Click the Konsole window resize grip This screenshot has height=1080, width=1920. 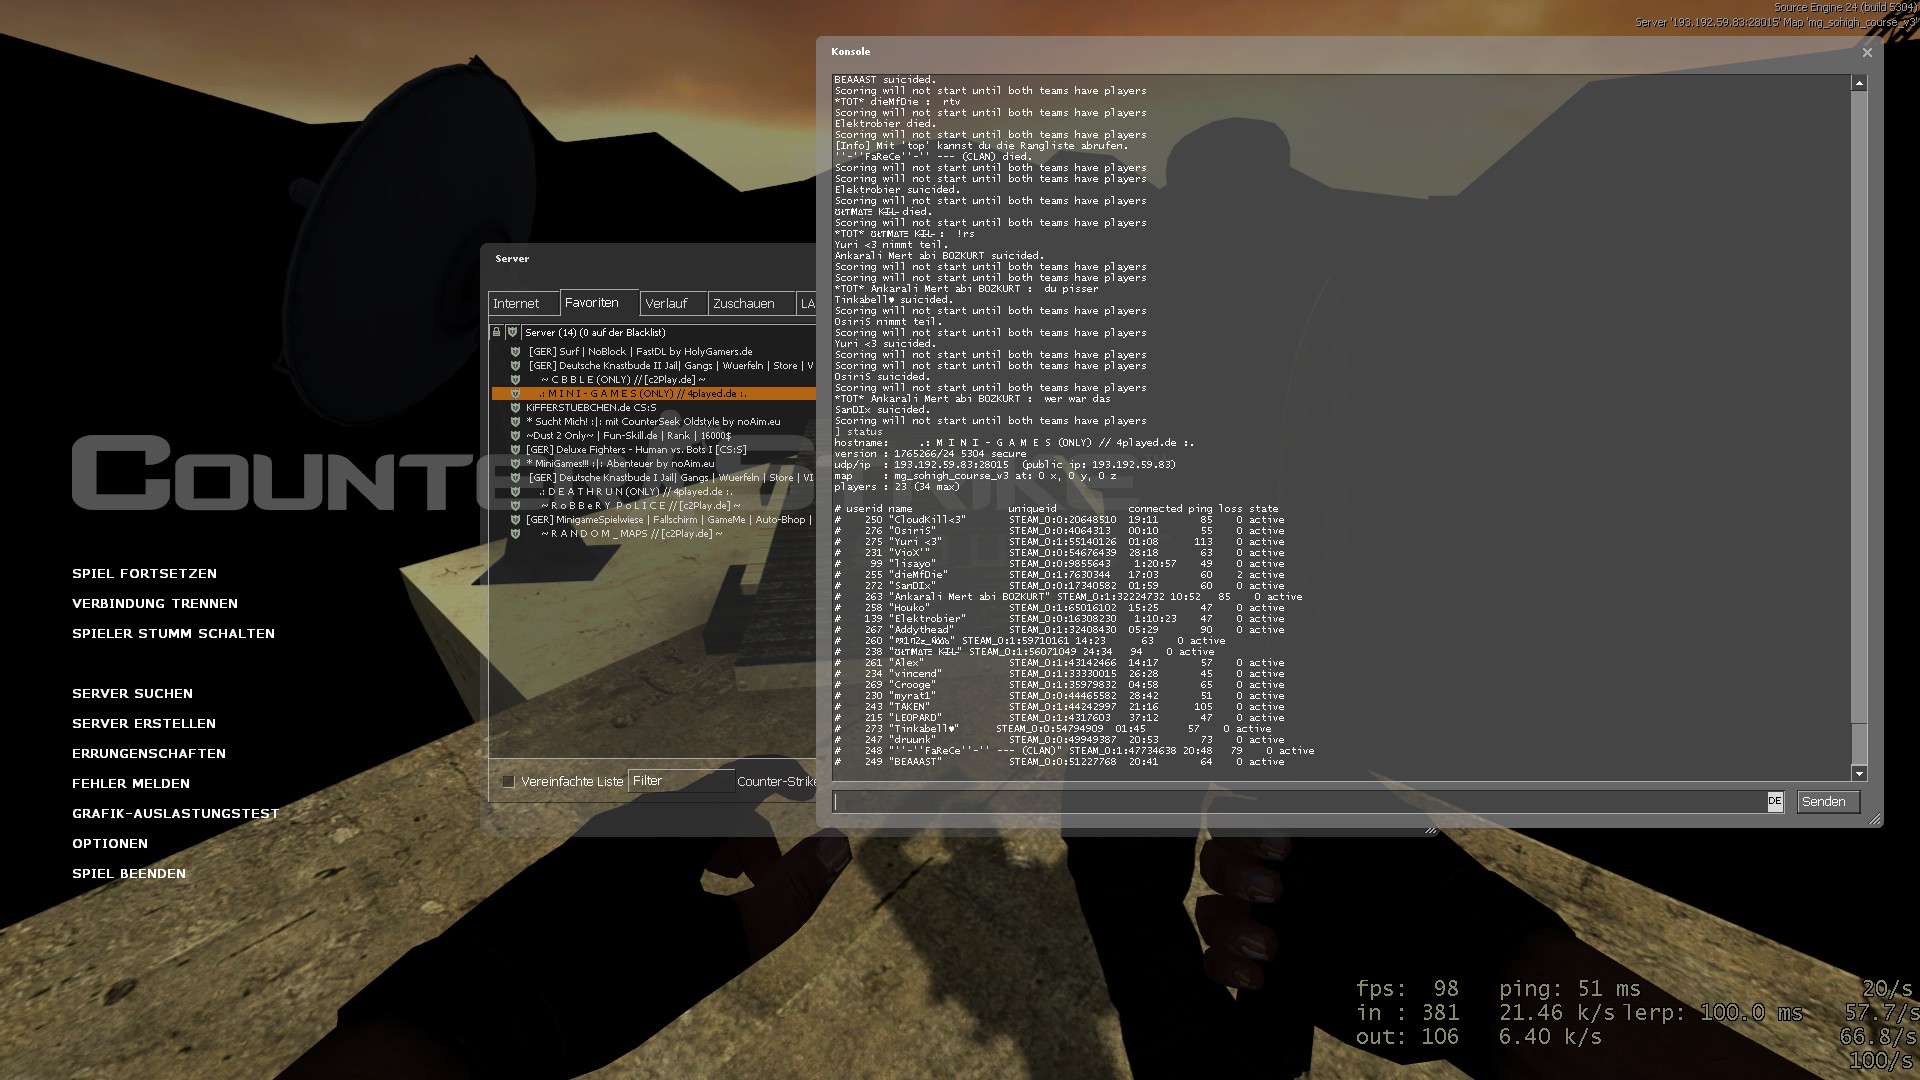(x=1874, y=819)
